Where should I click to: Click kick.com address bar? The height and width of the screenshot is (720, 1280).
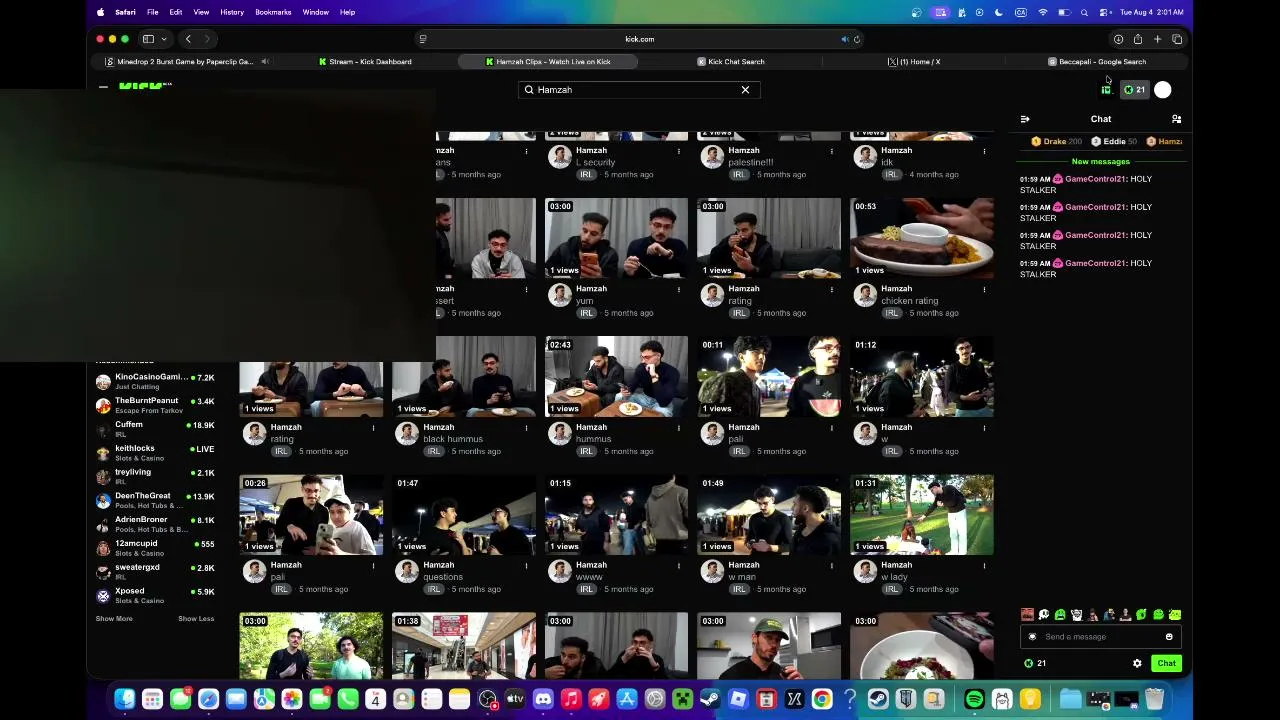(x=640, y=39)
